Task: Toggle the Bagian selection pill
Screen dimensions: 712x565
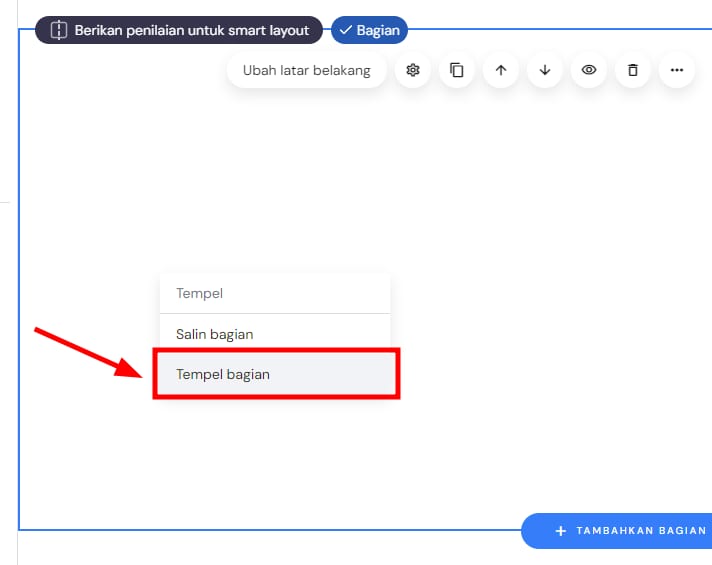Action: [369, 30]
